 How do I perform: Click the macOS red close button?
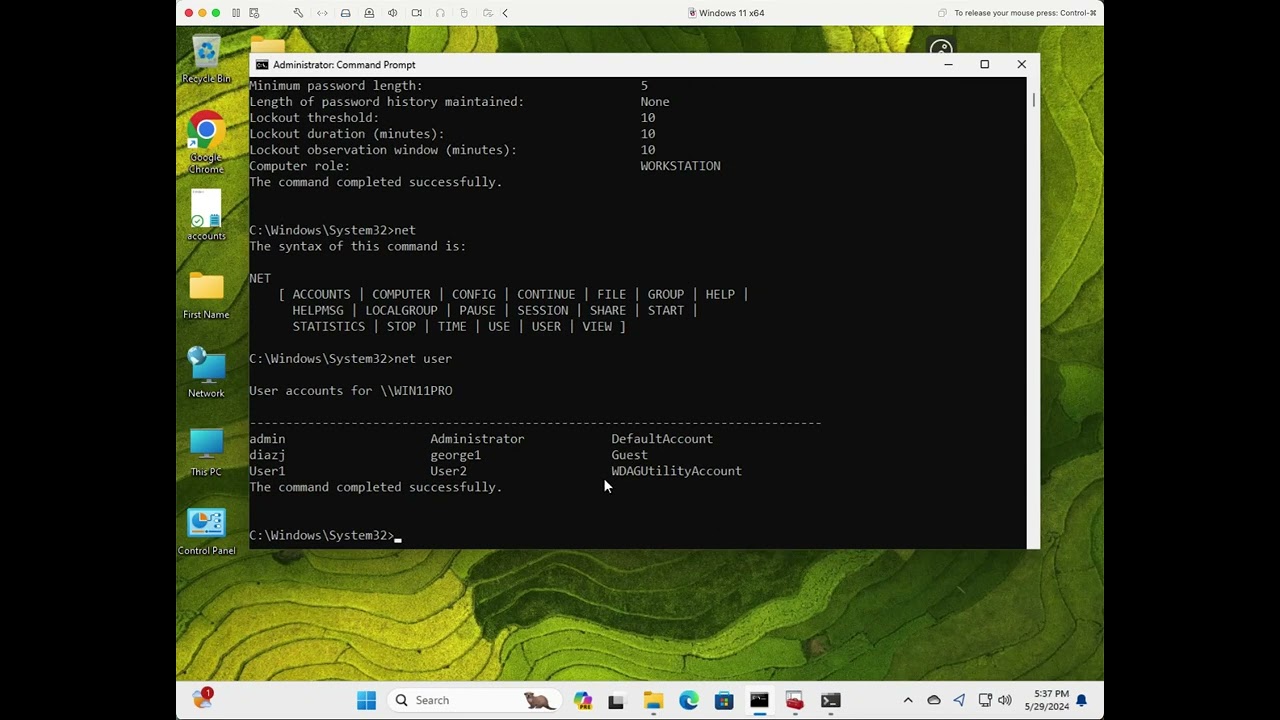189,13
